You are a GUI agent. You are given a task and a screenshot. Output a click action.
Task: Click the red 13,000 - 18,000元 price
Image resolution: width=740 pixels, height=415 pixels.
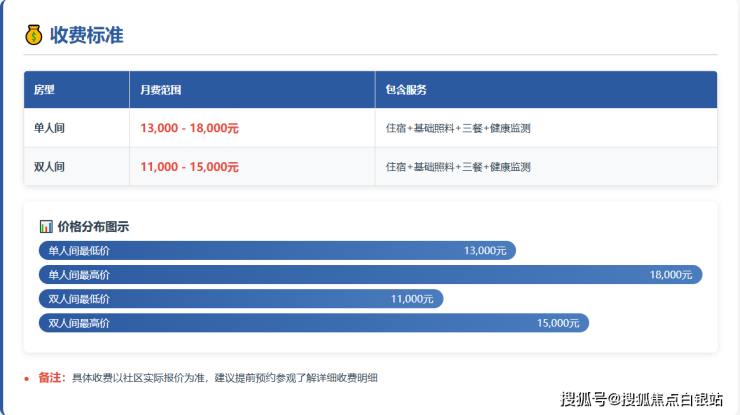189,128
